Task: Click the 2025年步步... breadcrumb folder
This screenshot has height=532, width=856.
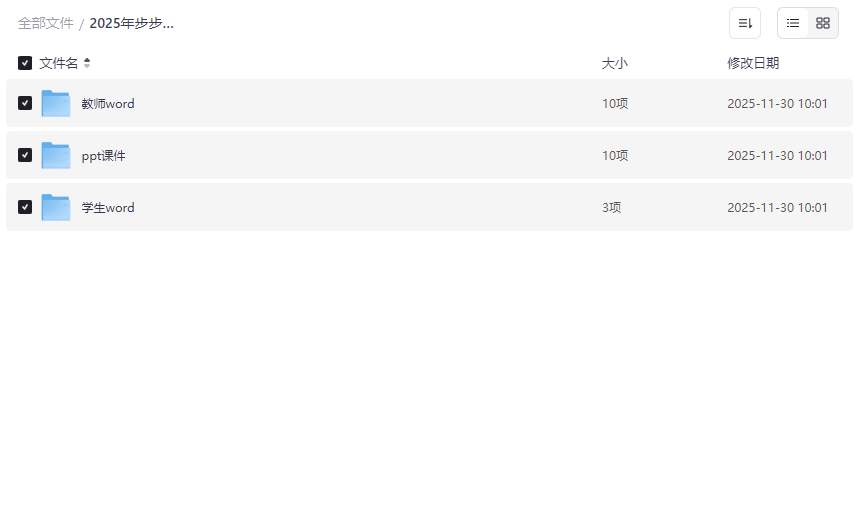Action: 131,23
